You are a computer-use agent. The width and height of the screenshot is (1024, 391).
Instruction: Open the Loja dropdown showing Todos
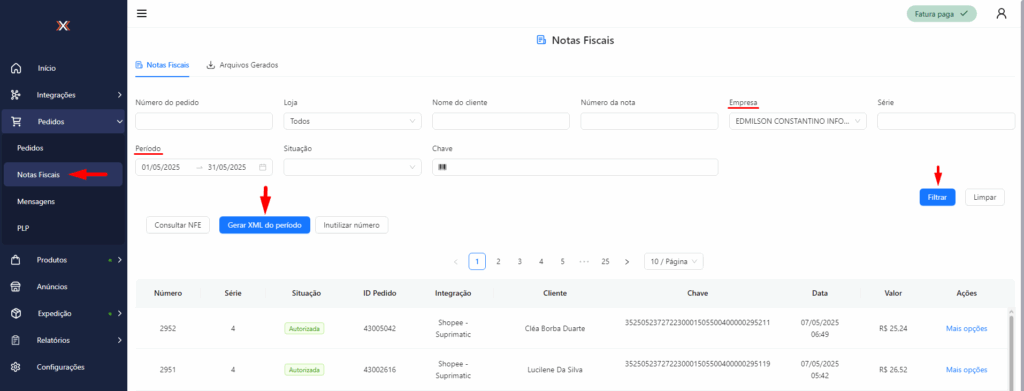pos(353,121)
